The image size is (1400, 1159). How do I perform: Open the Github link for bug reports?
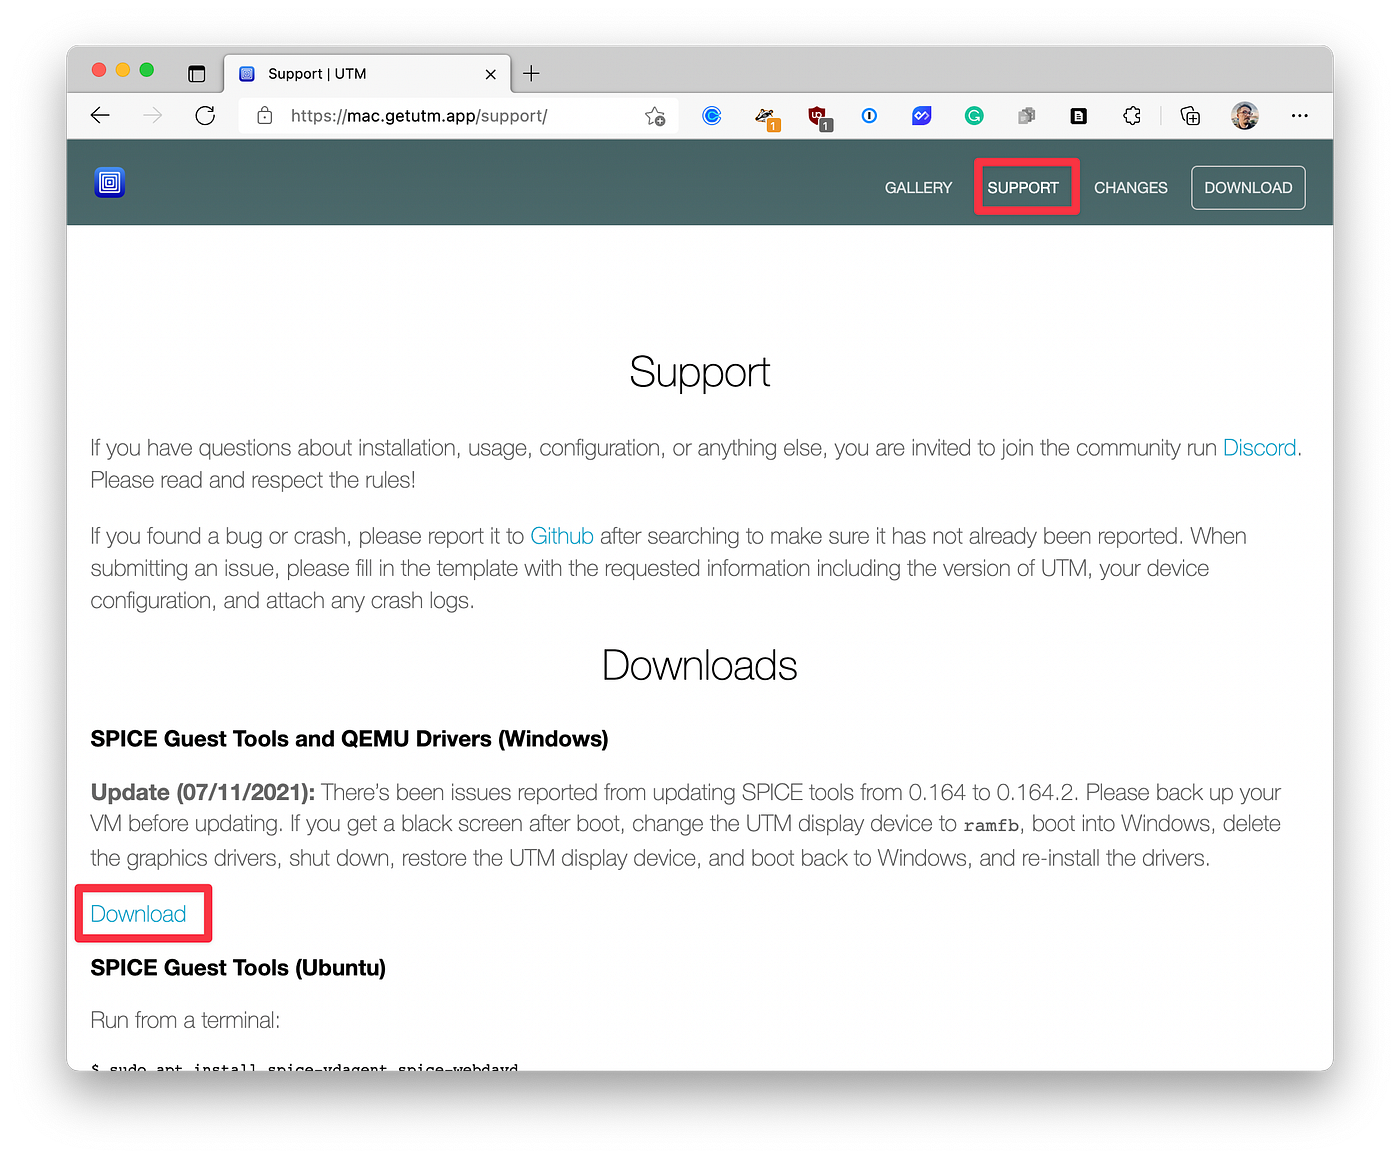pos(561,536)
